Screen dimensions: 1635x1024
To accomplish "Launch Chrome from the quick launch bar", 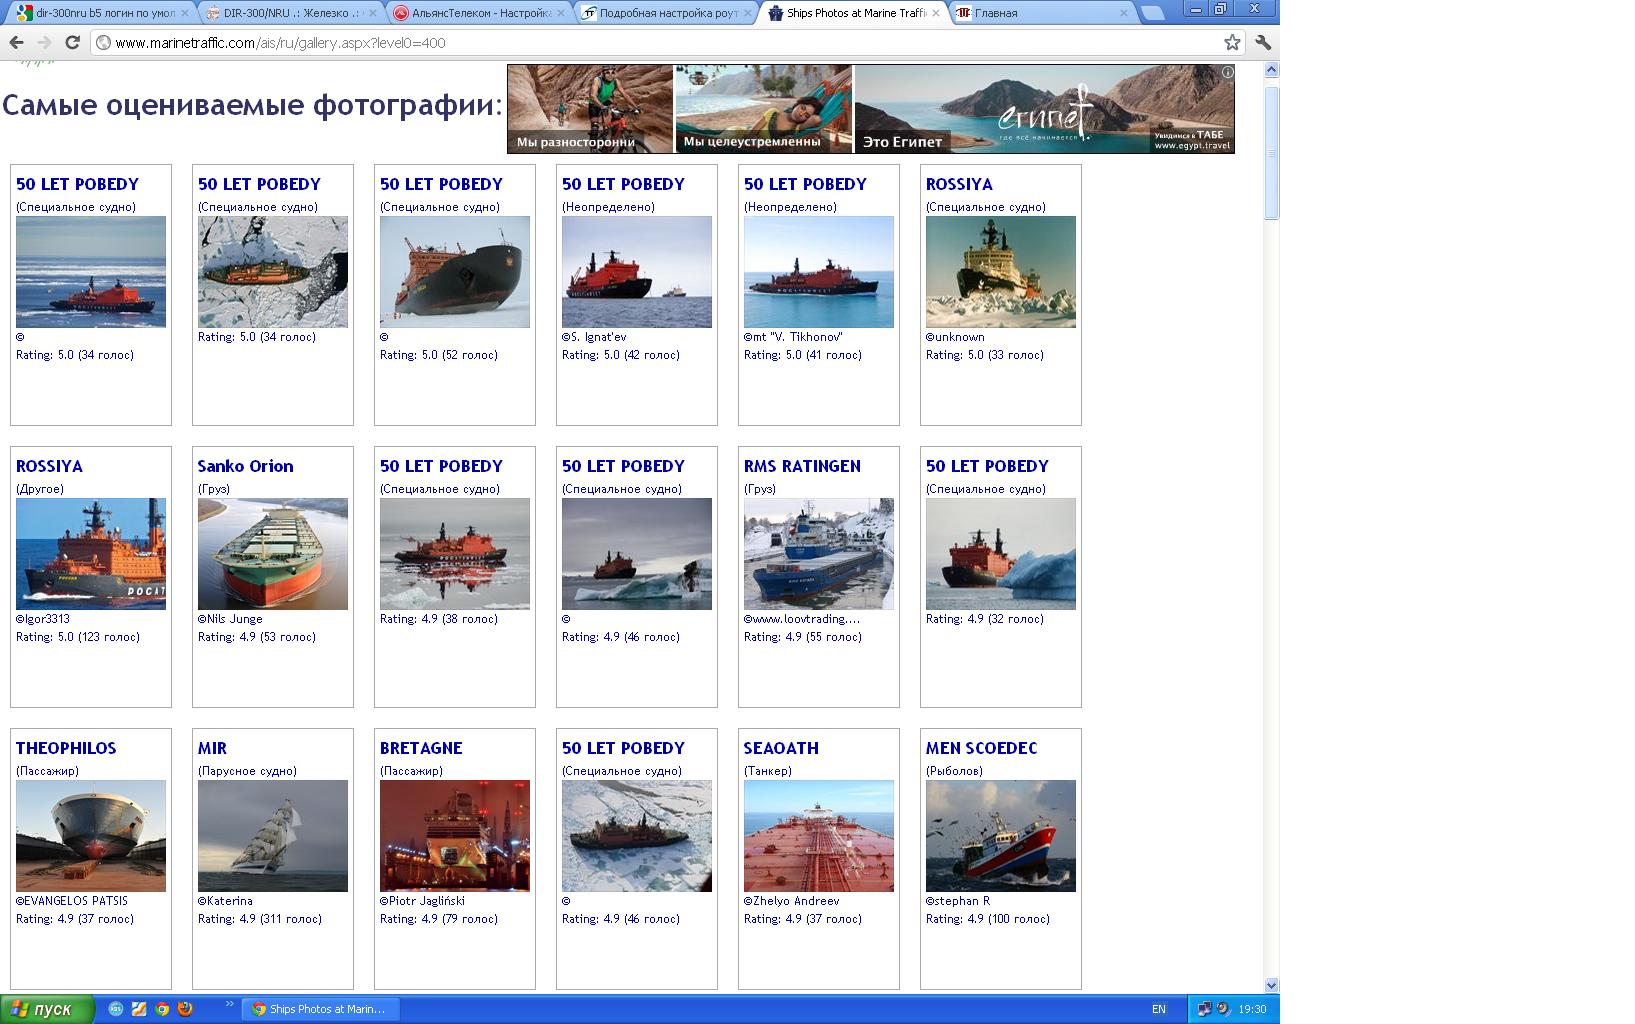I will pos(162,1009).
